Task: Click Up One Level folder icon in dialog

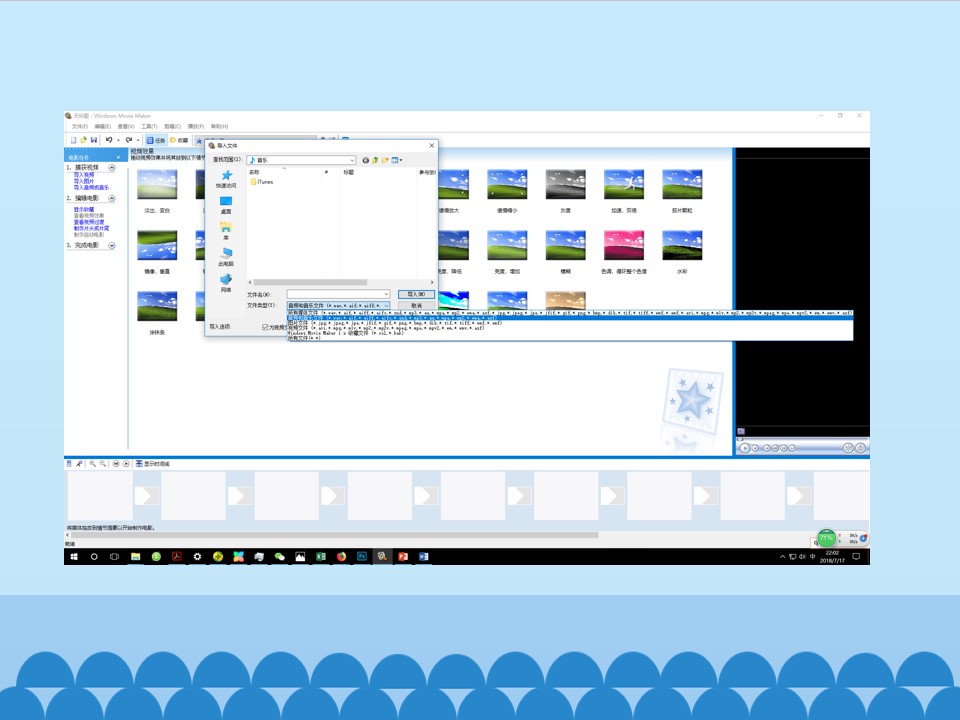Action: tap(375, 160)
